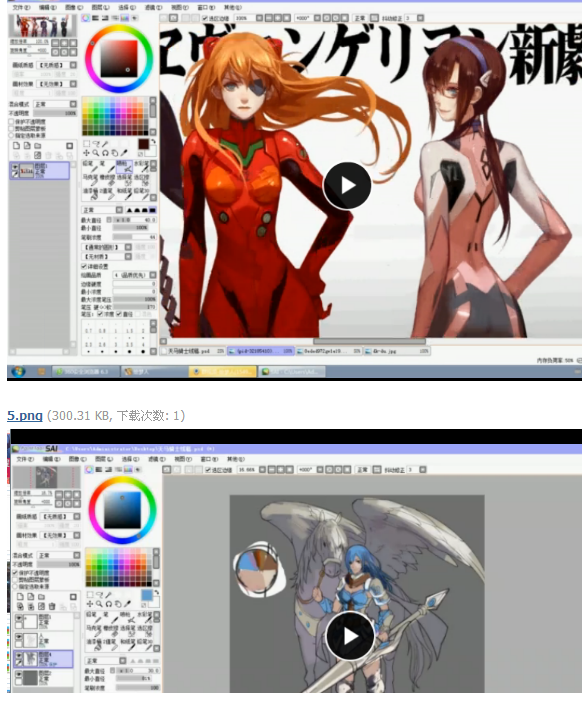This screenshot has width=582, height=716.
Task: Click the RGB slider panel icon in upper SAI
Action: (95, 18)
